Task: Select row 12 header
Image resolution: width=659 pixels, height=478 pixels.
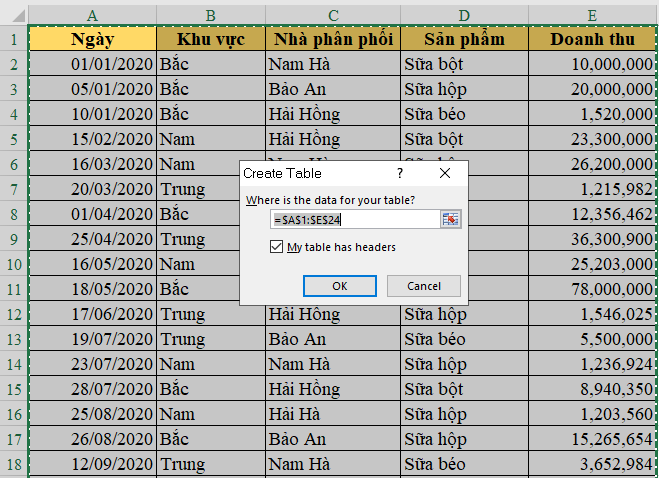Action: [14, 314]
